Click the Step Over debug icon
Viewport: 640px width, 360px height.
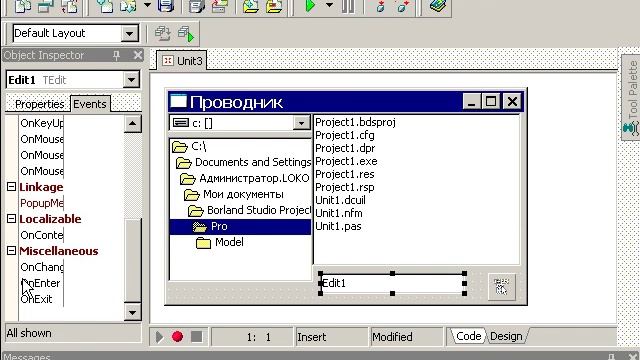pos(403,6)
